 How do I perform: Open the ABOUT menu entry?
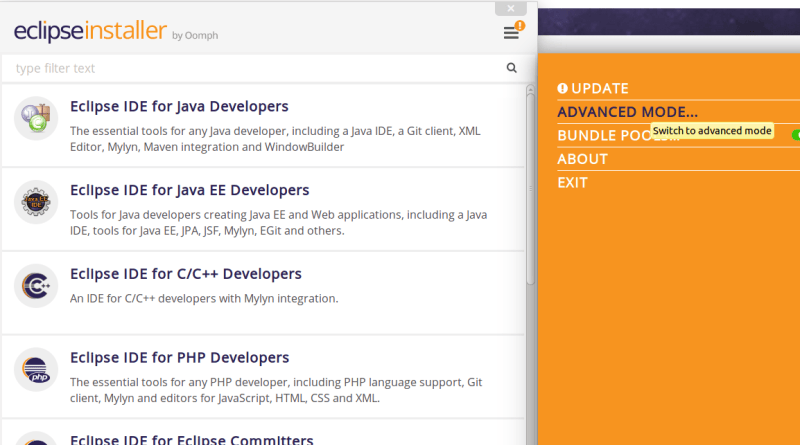[x=582, y=159]
